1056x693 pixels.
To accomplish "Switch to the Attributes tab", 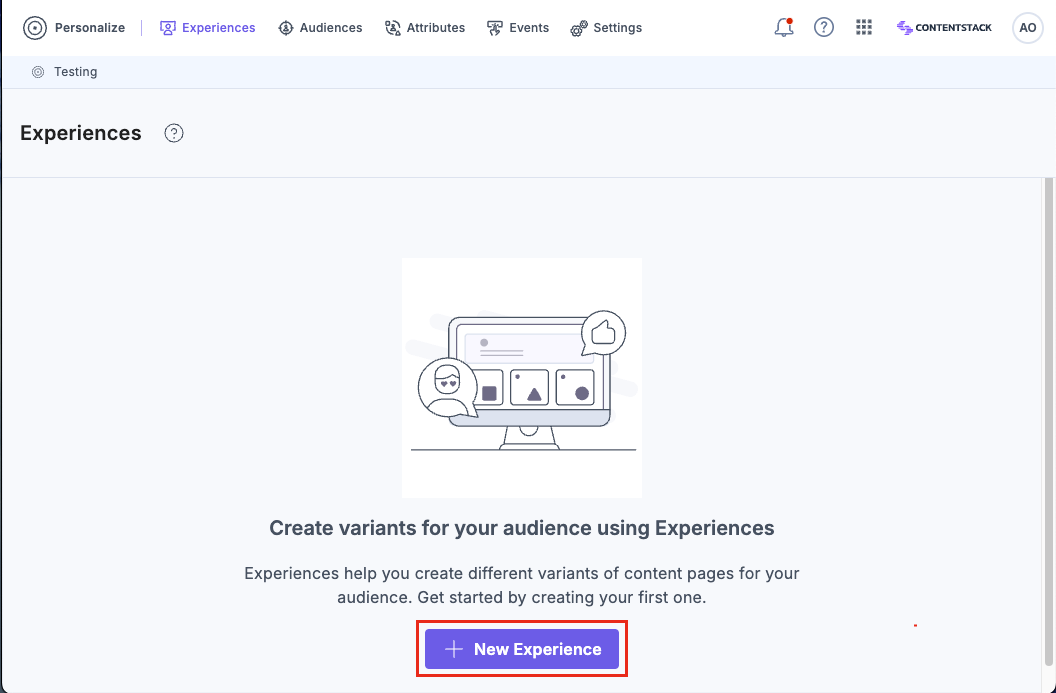I will coord(424,28).
